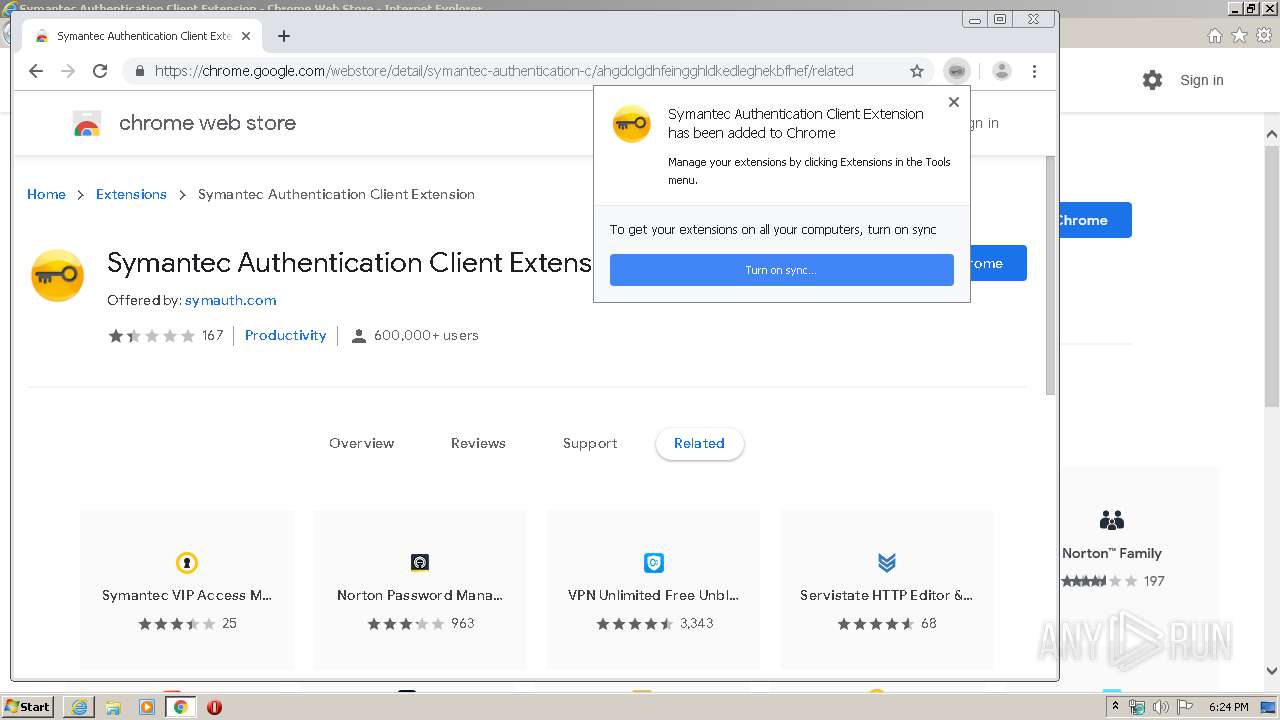1280x720 pixels.
Task: Click the system clock showing 6:24 PM
Action: [1228, 707]
